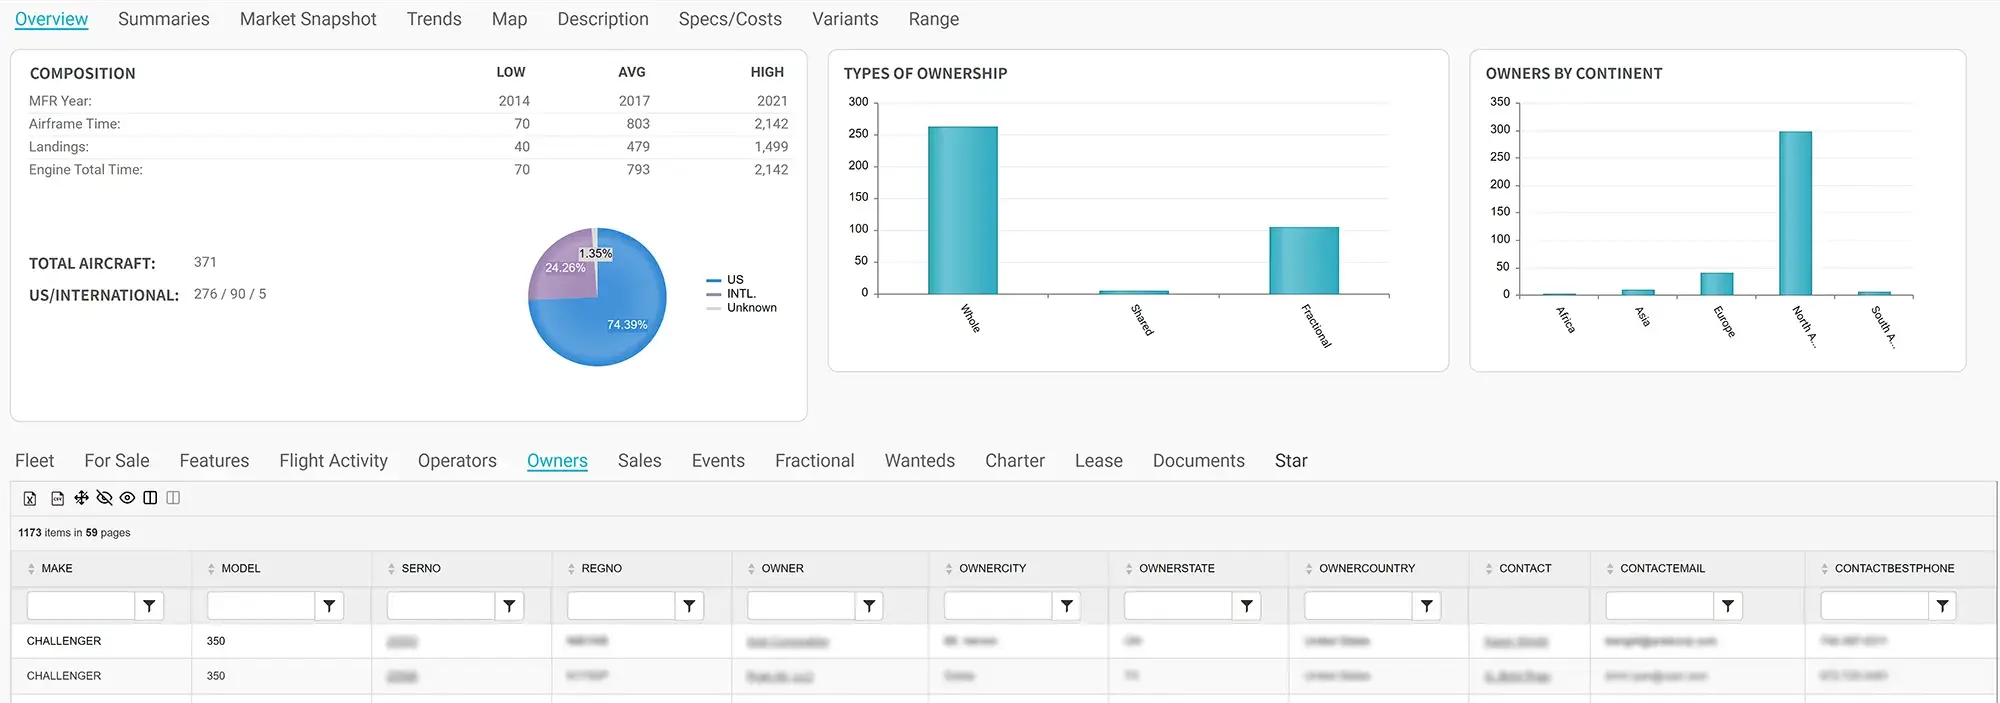Sort table by MODEL column arrows
The image size is (2000, 703).
coord(211,569)
